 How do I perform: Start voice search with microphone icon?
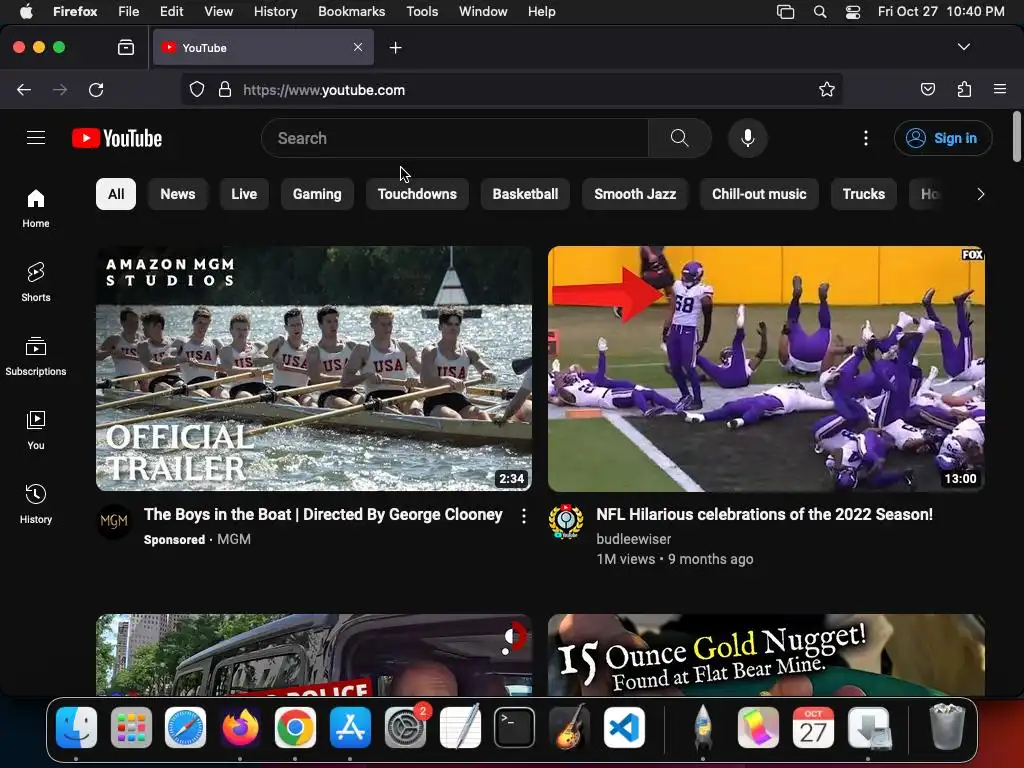[748, 138]
